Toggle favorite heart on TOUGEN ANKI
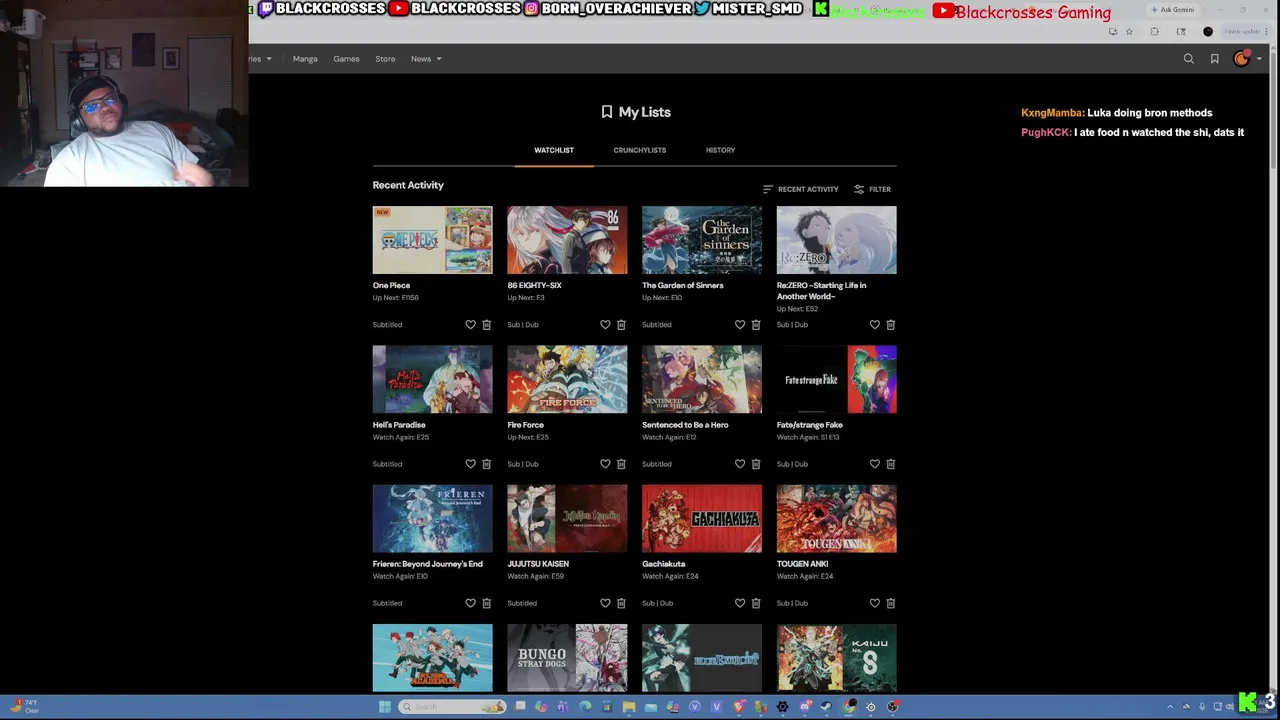 [875, 603]
